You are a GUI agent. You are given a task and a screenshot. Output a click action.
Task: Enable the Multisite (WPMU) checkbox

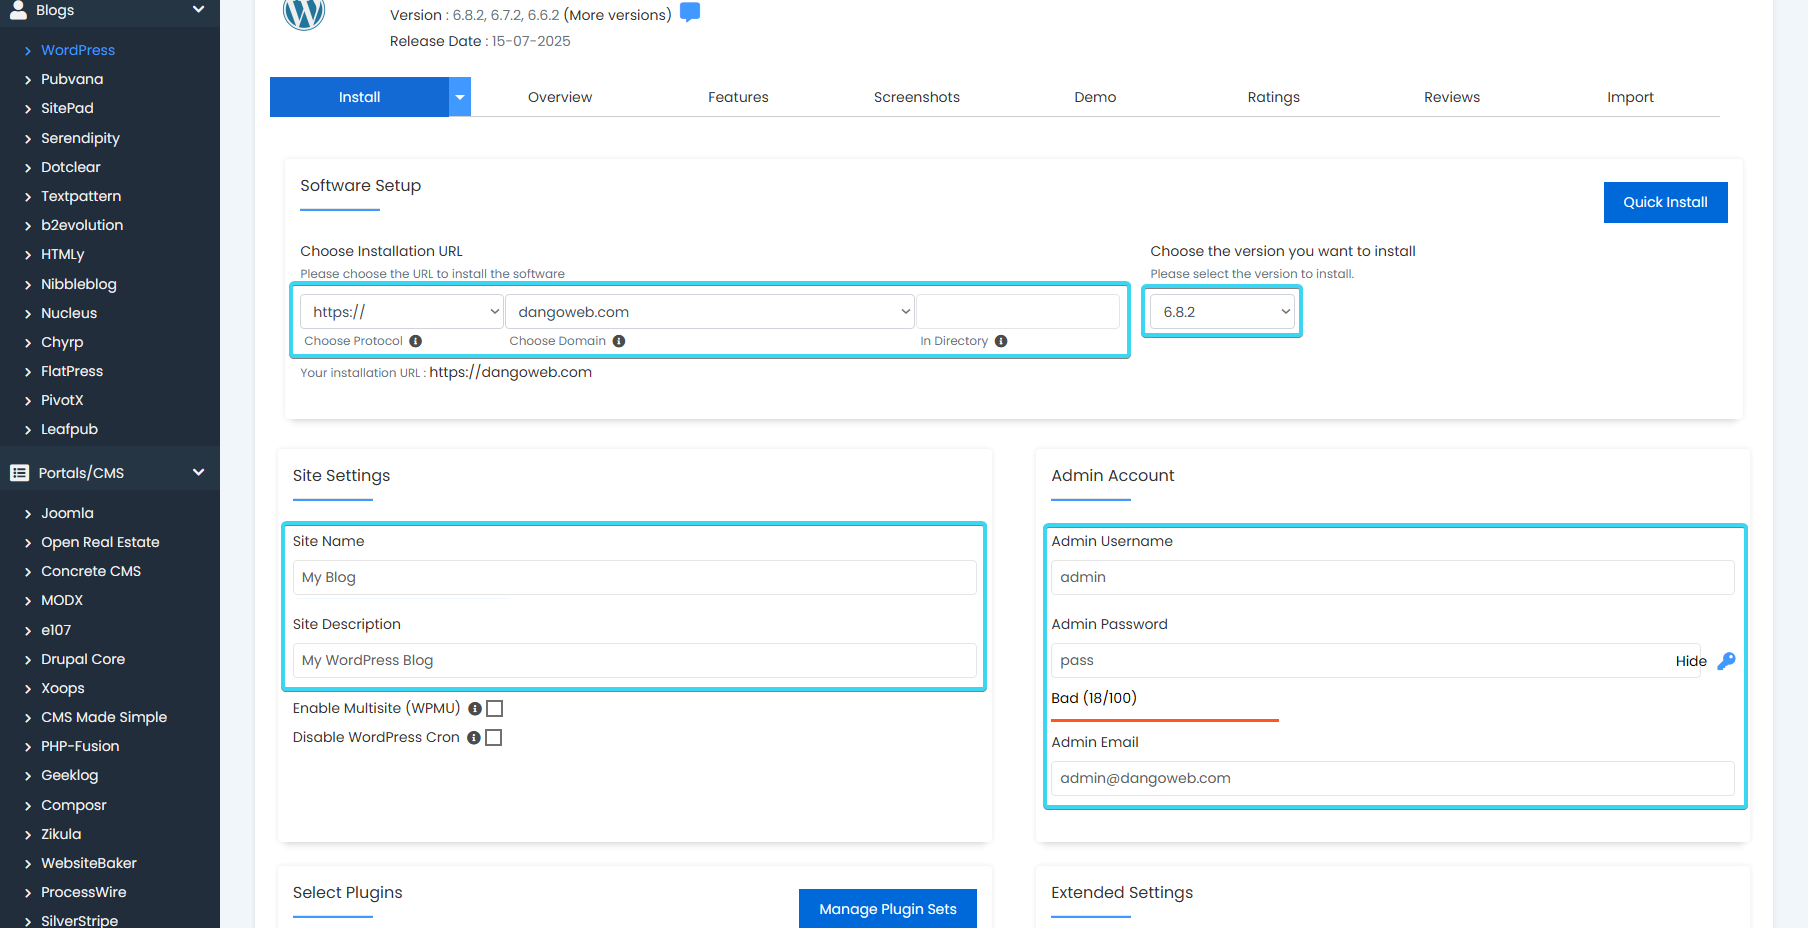pos(495,709)
